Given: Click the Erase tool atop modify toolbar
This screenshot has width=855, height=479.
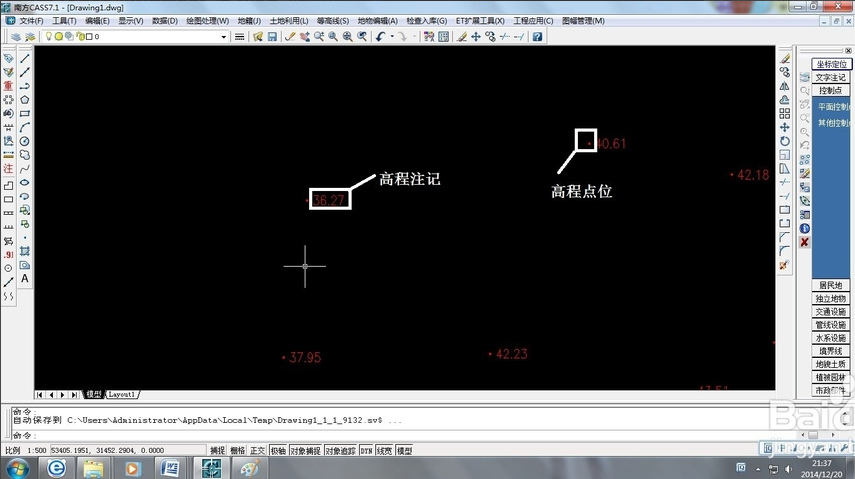Looking at the screenshot, I should pos(784,58).
